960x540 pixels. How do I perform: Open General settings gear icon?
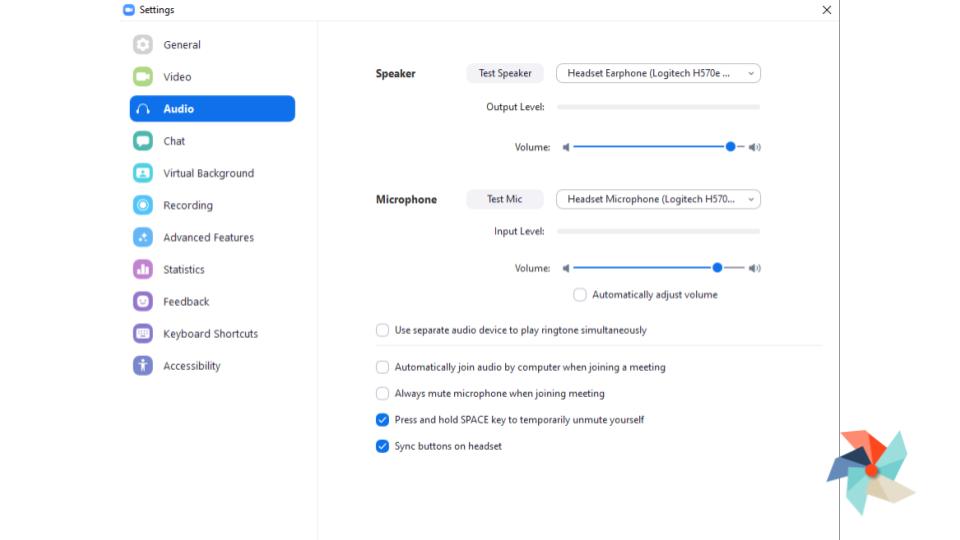[x=143, y=45]
